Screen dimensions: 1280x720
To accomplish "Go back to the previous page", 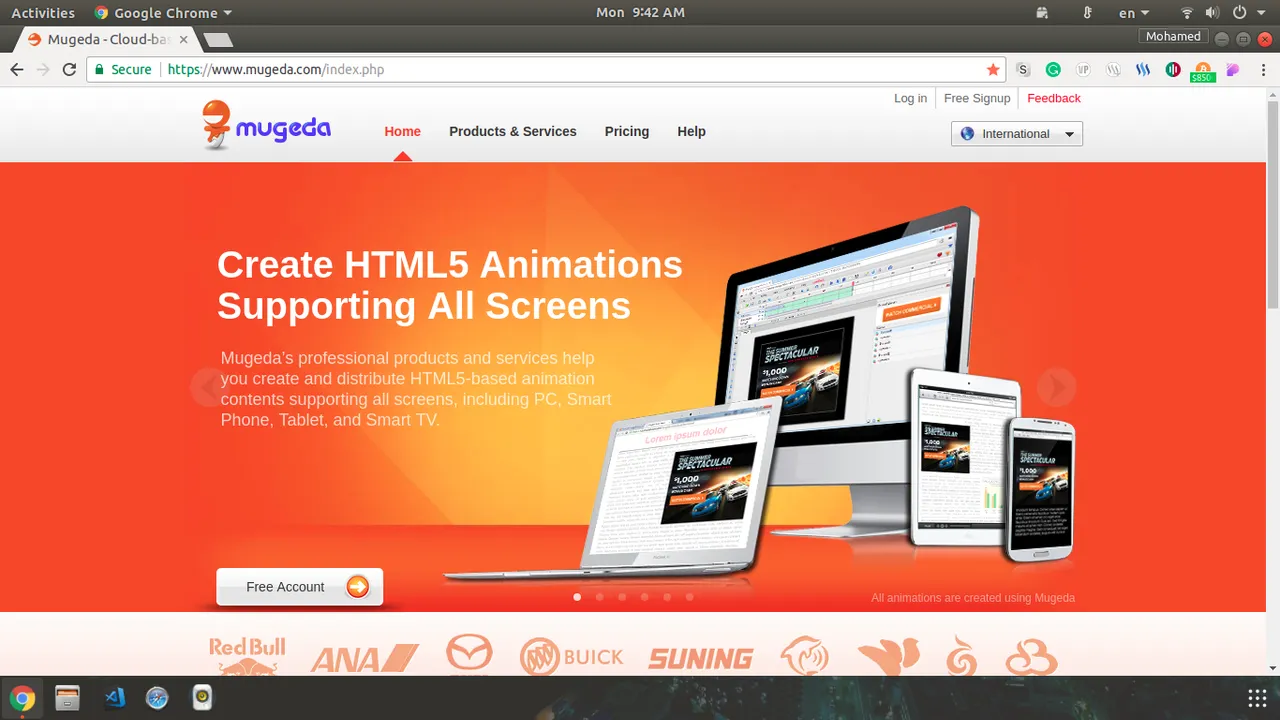I will [16, 70].
